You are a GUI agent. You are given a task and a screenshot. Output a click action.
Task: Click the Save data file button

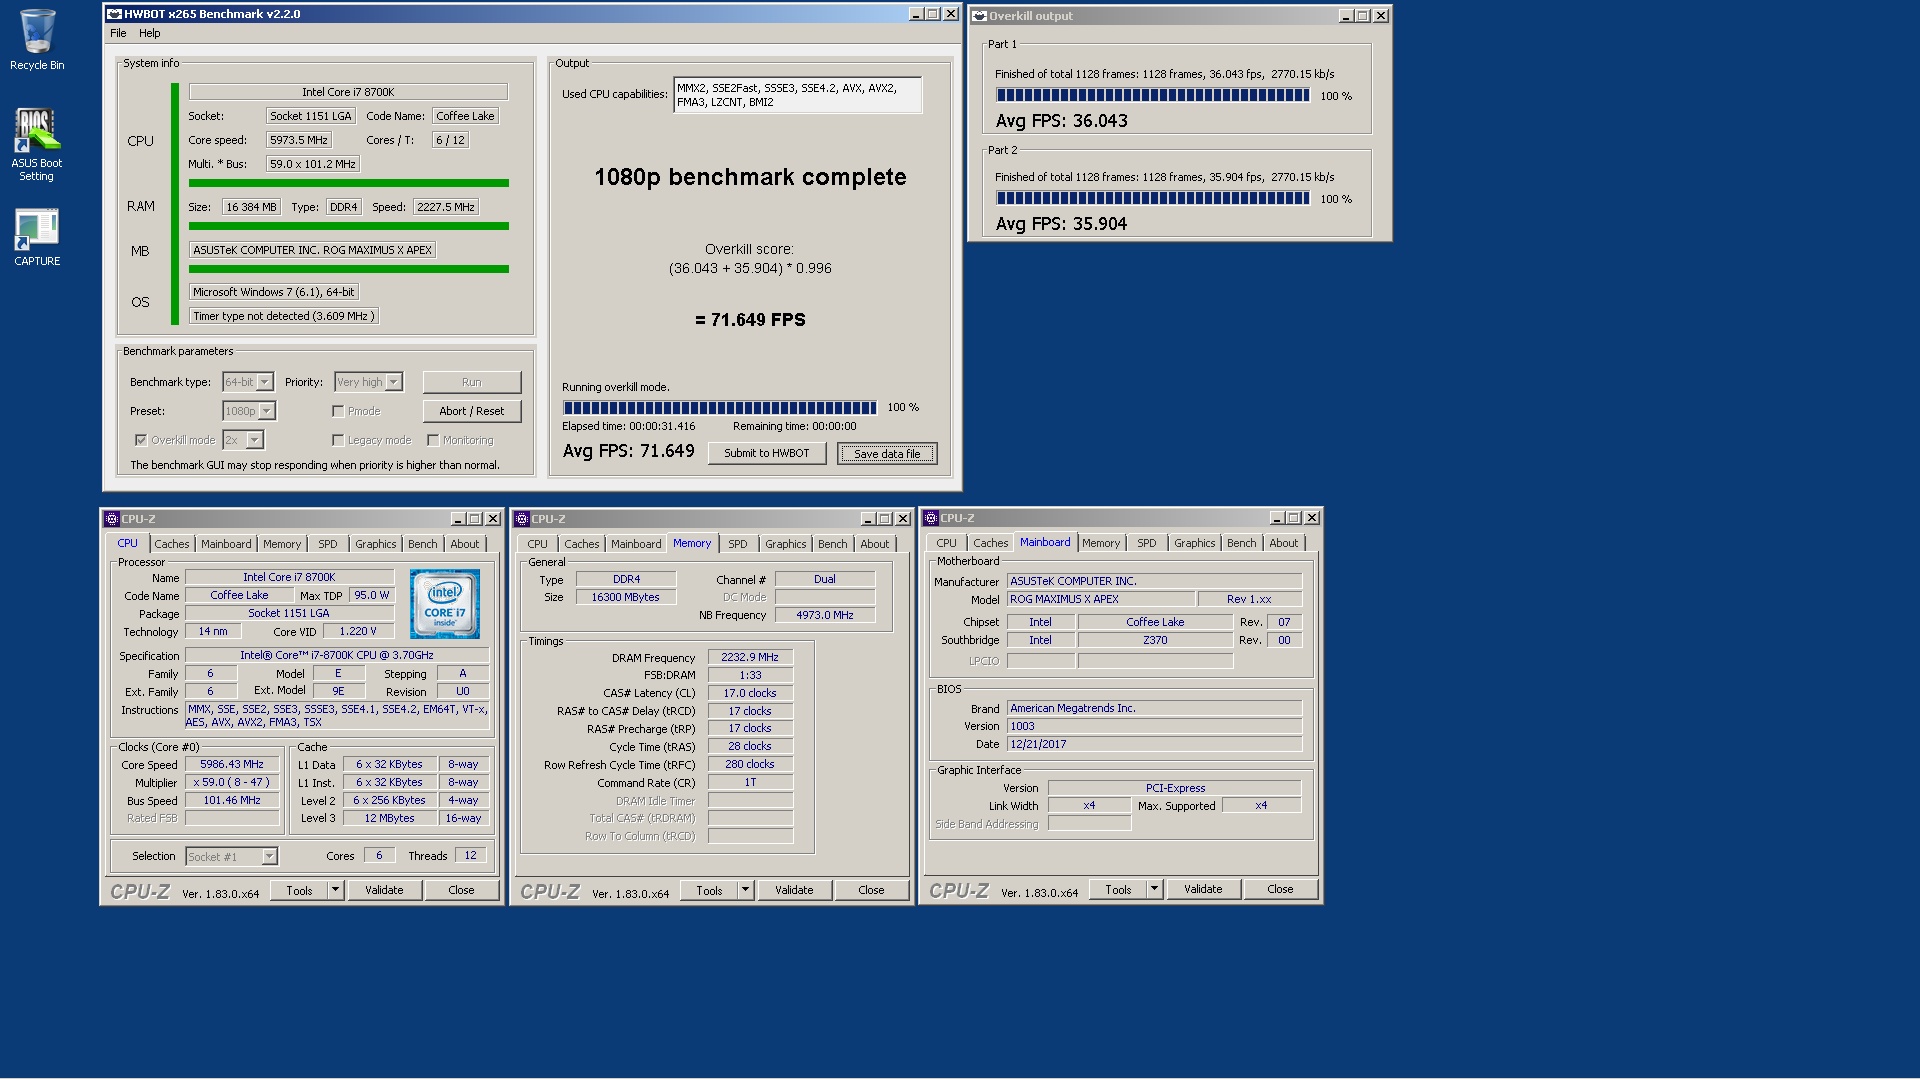pyautogui.click(x=887, y=454)
